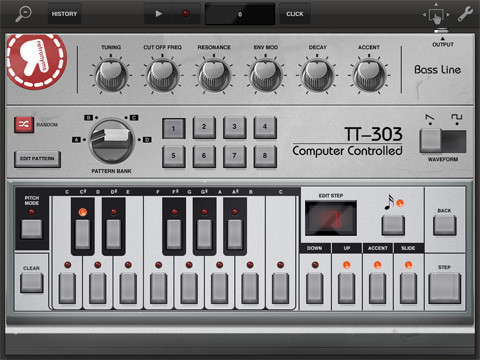Viewport: 480px width, 360px height.
Task: Click the BACK button
Action: [445, 225]
